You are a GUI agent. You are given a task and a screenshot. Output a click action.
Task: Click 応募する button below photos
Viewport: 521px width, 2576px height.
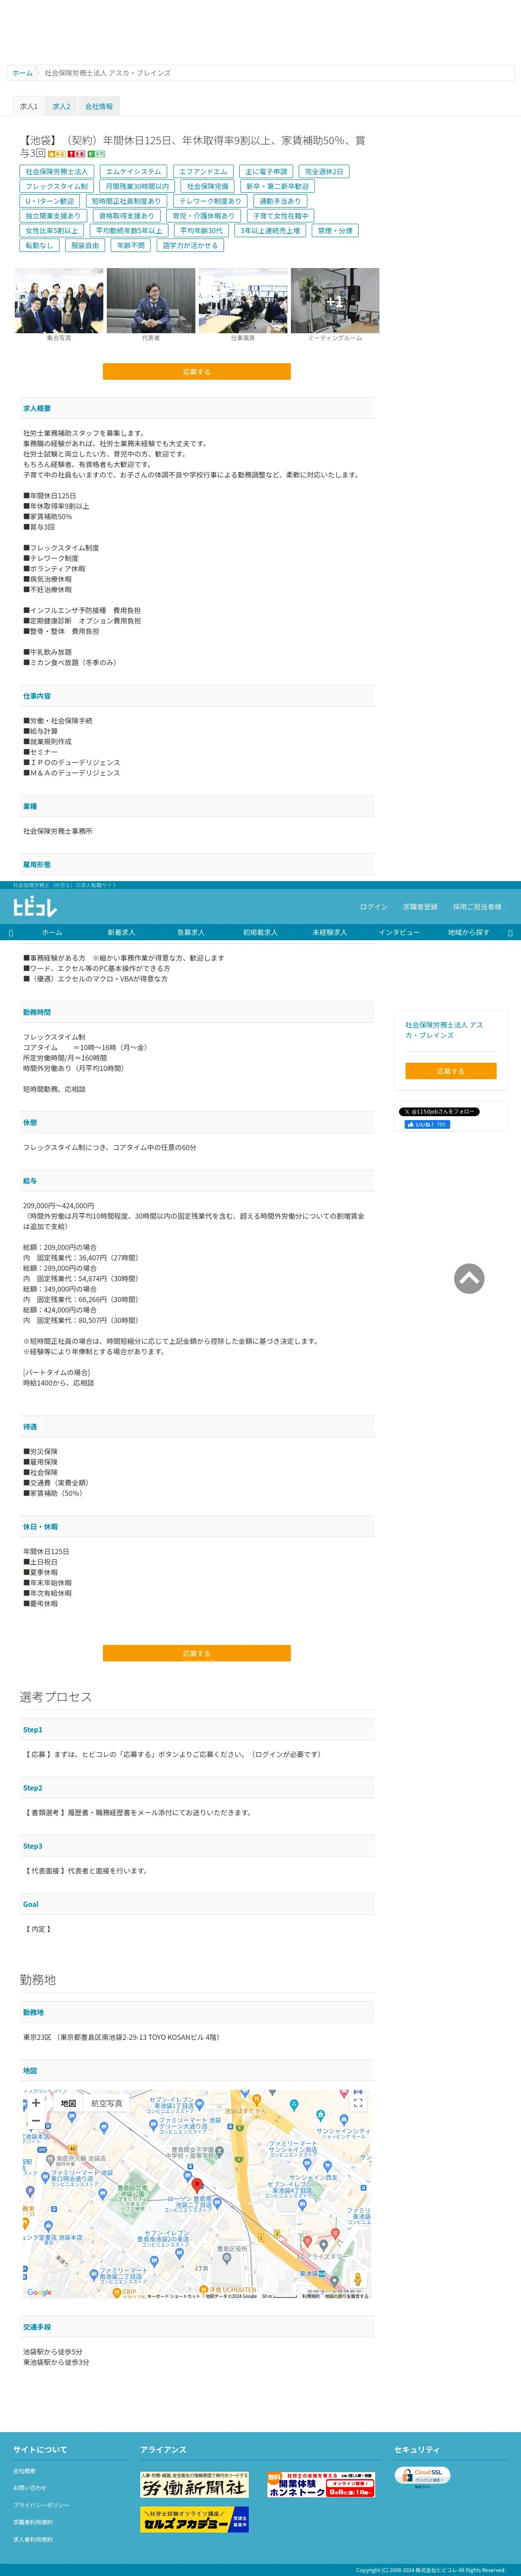197,371
